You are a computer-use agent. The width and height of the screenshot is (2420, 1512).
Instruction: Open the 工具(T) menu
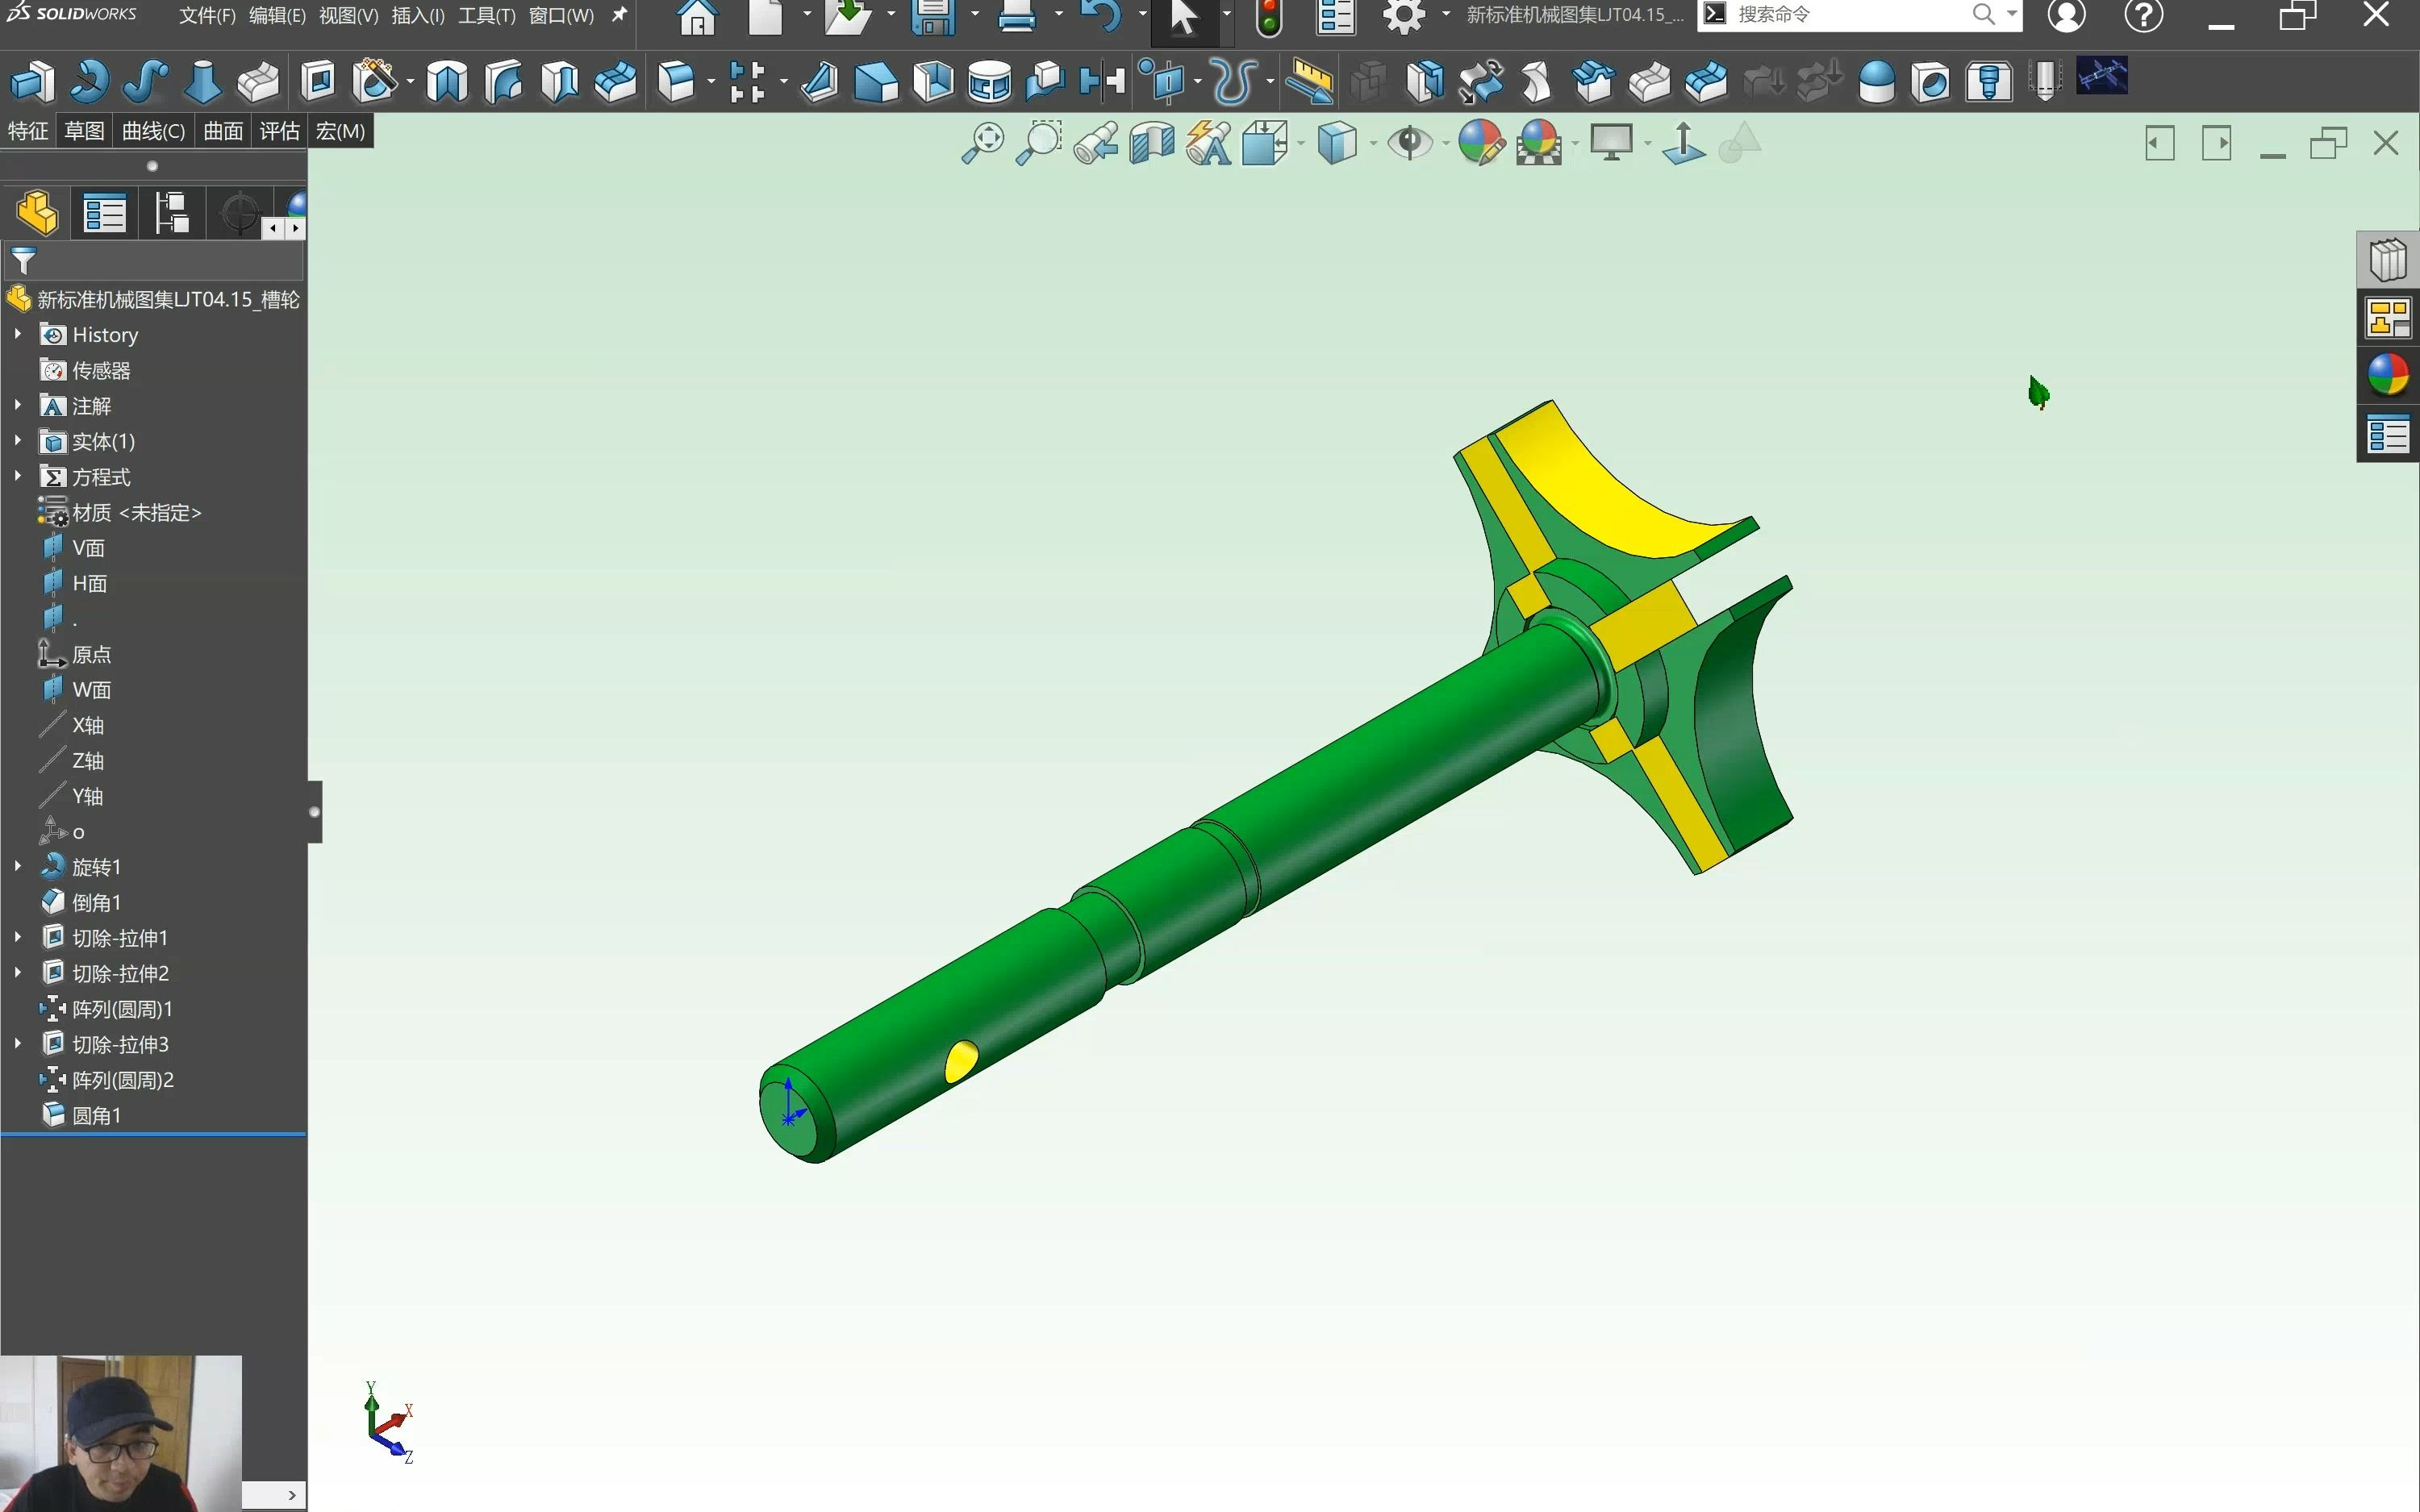[x=487, y=16]
